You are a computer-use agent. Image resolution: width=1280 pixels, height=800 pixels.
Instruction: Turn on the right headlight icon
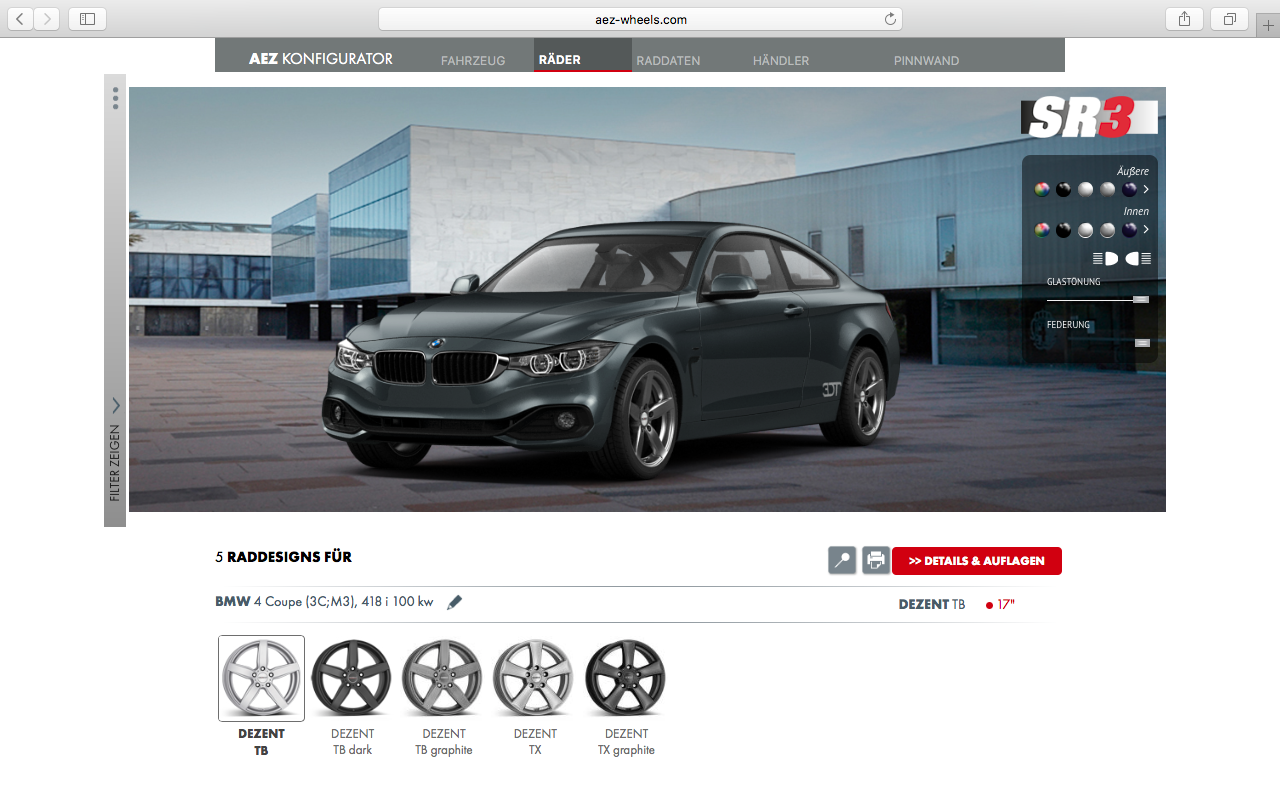click(x=1139, y=258)
